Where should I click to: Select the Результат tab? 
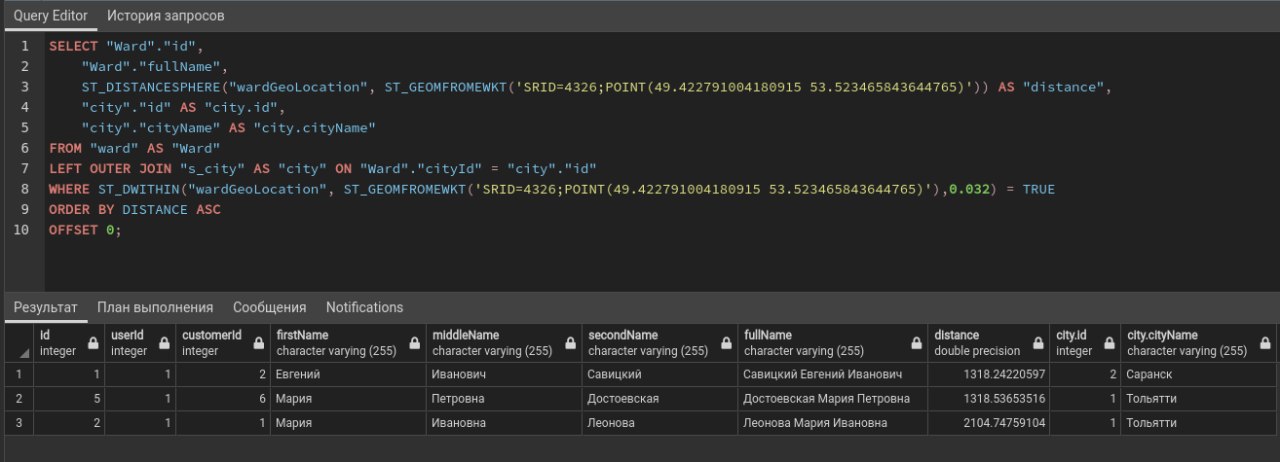point(45,307)
